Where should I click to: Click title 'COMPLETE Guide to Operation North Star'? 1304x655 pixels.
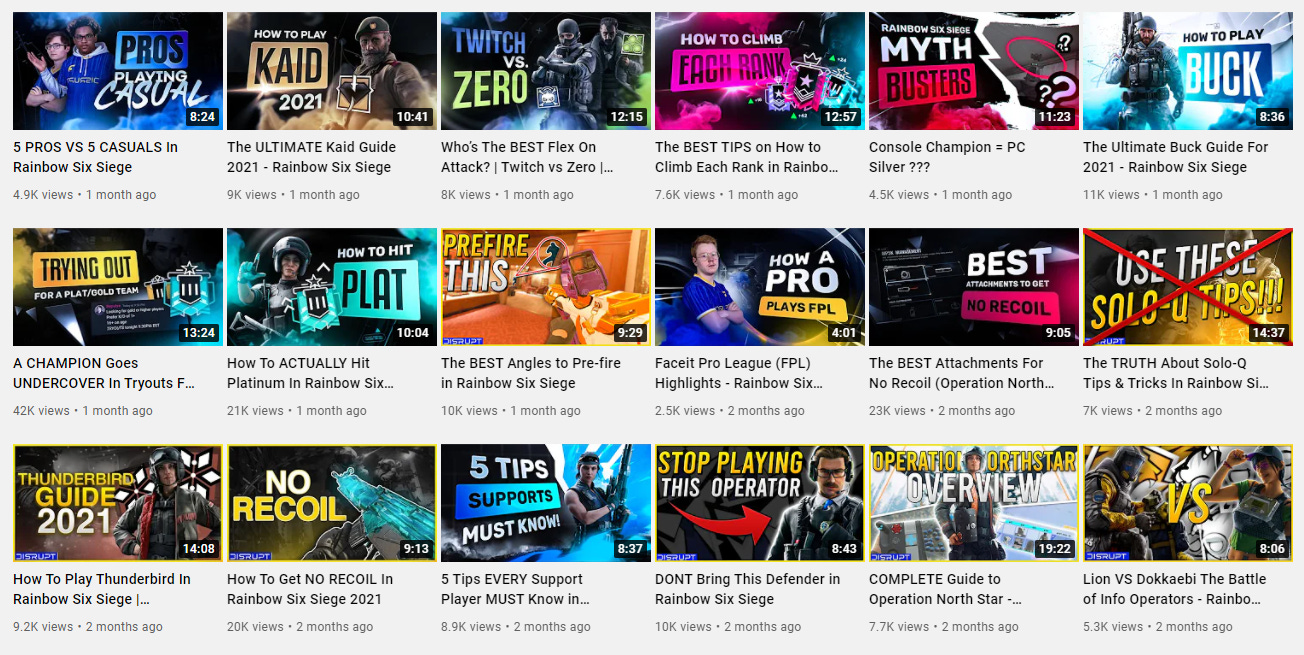[946, 589]
